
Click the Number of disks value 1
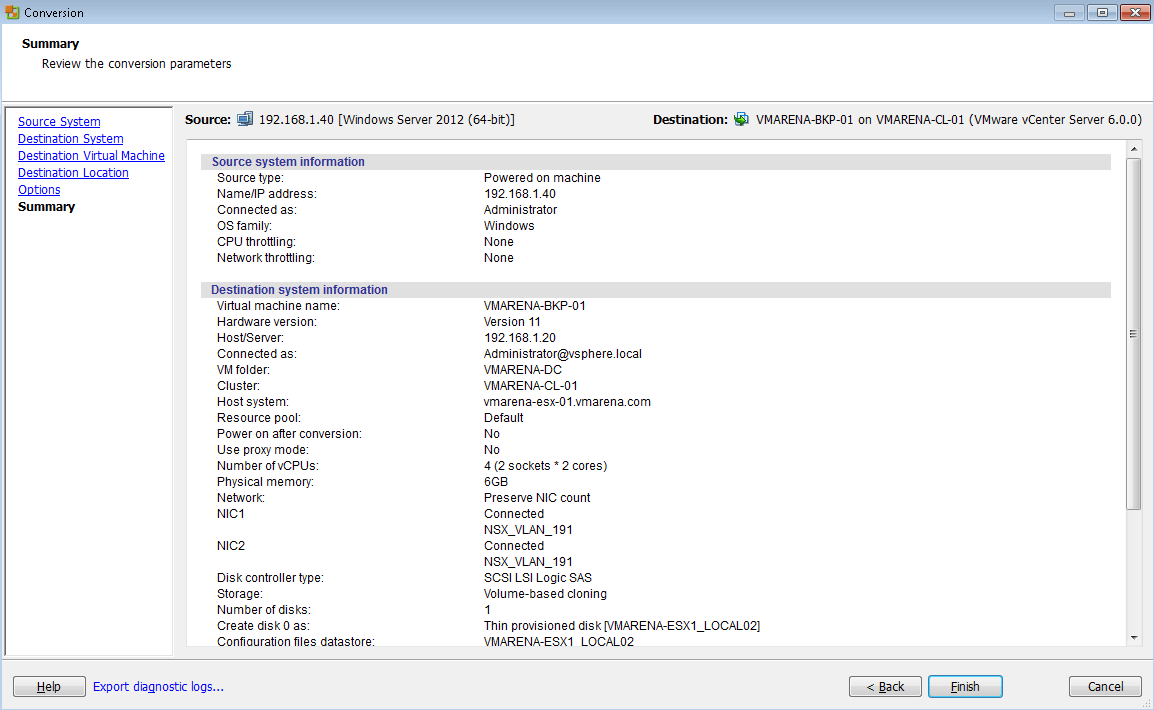(x=487, y=610)
